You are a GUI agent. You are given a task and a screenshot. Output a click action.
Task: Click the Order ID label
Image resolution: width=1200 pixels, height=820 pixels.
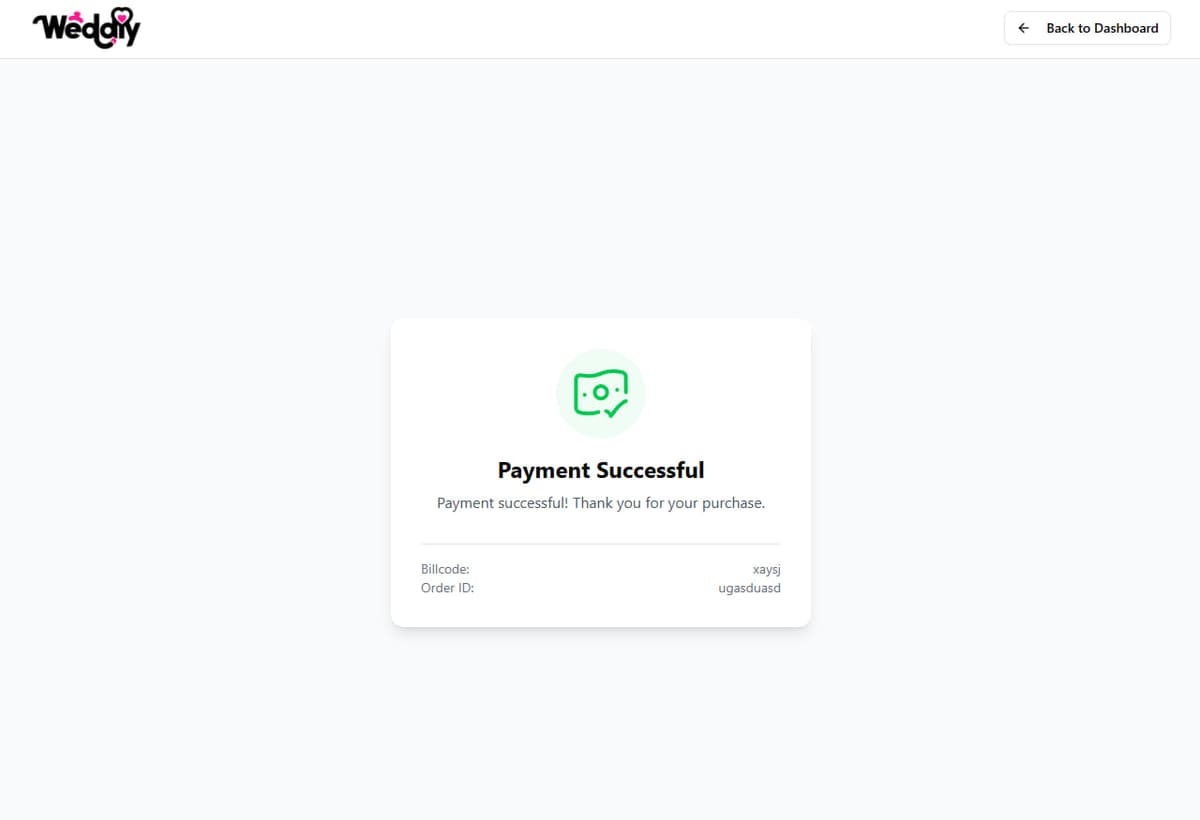pos(447,588)
